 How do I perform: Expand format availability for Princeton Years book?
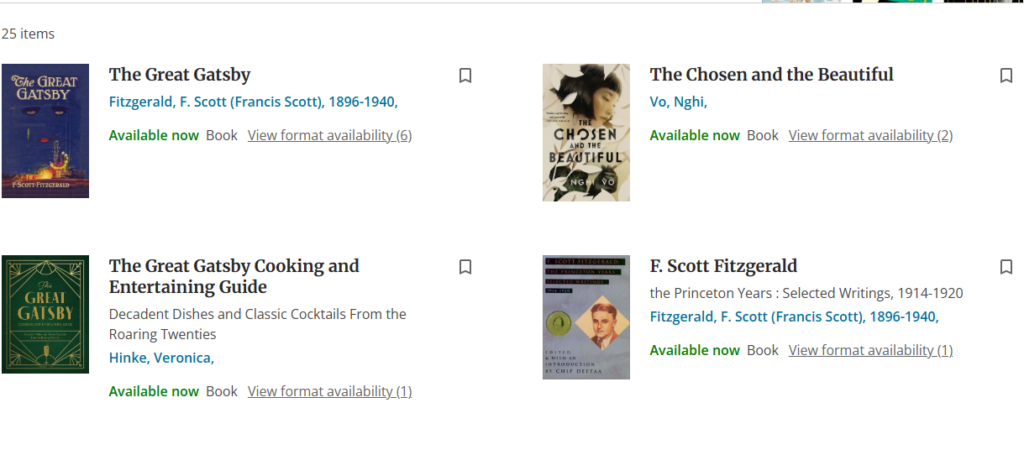[870, 350]
